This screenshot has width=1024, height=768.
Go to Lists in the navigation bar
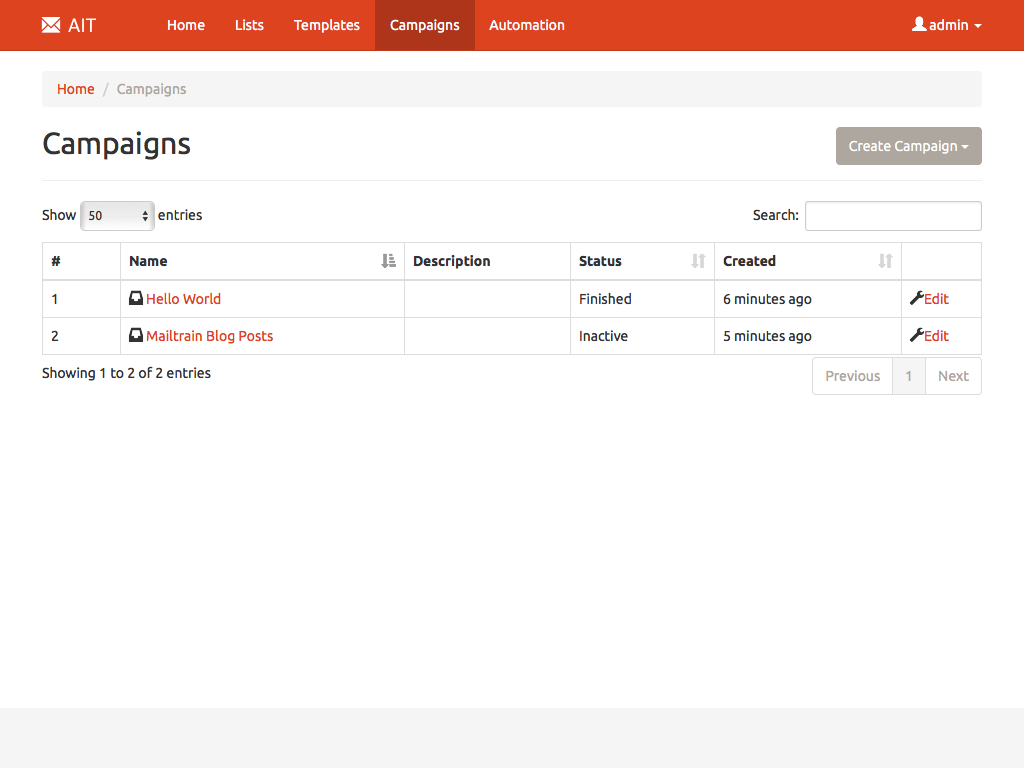click(x=249, y=25)
